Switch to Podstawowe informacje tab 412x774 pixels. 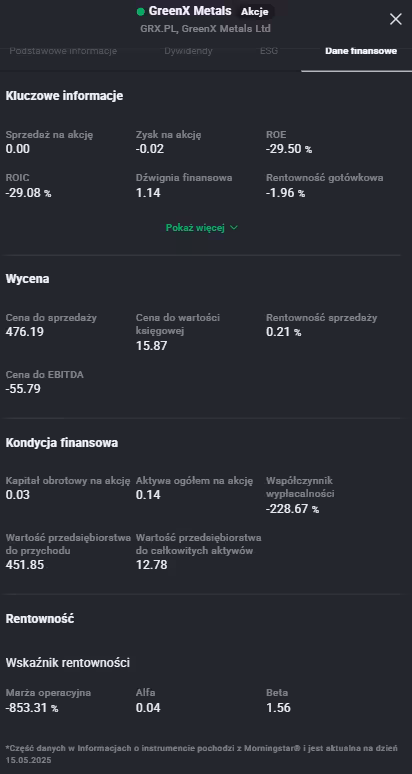(63, 51)
